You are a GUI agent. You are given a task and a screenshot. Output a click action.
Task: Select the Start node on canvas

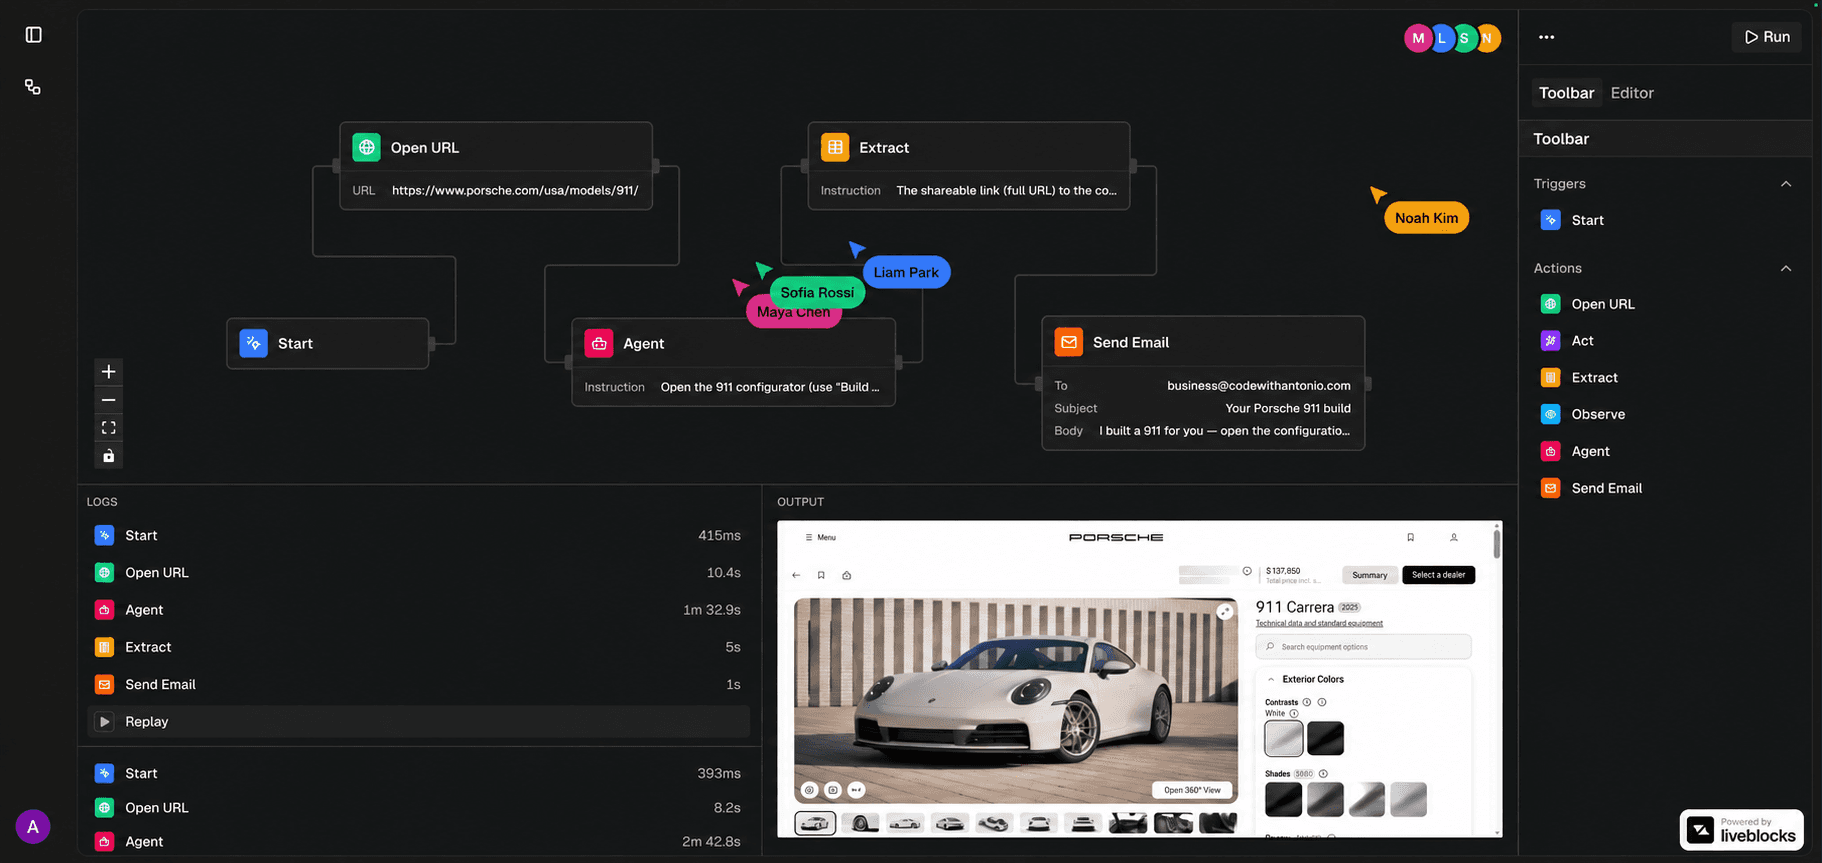click(x=328, y=343)
